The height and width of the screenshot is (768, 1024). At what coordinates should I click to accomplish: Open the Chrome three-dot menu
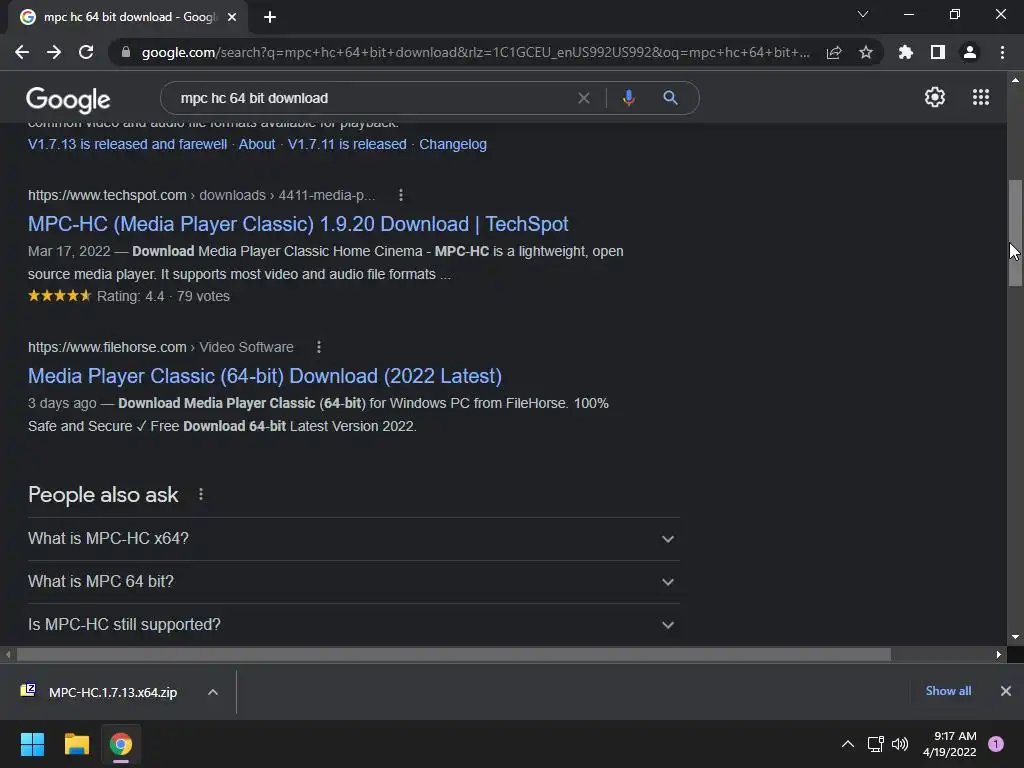tap(1002, 52)
